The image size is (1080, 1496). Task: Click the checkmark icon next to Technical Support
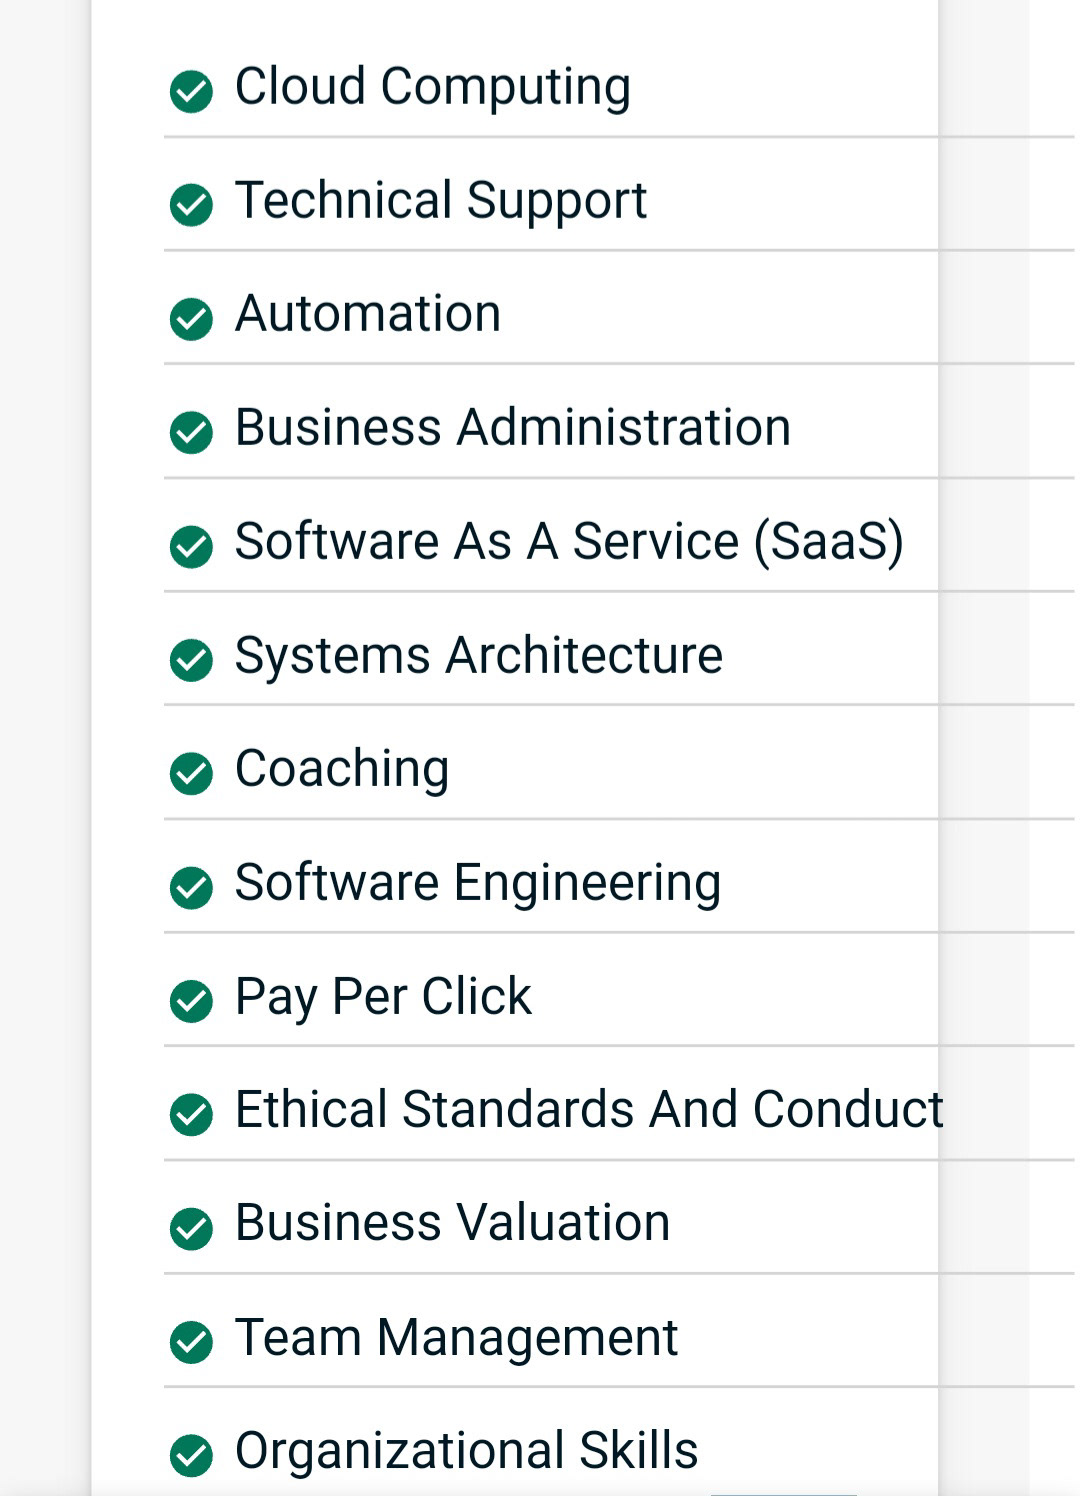point(191,205)
